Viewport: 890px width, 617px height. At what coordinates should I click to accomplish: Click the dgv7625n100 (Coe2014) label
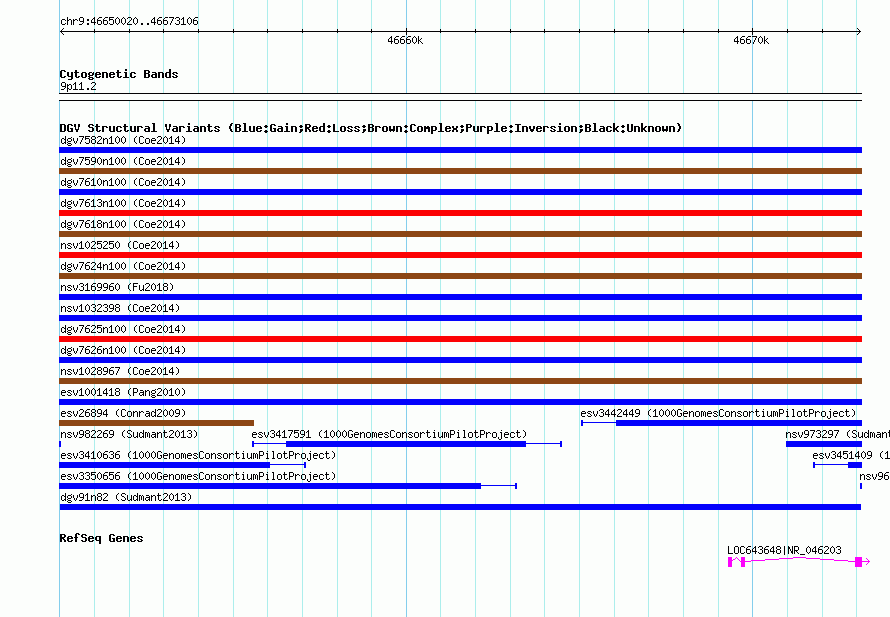pyautogui.click(x=123, y=329)
